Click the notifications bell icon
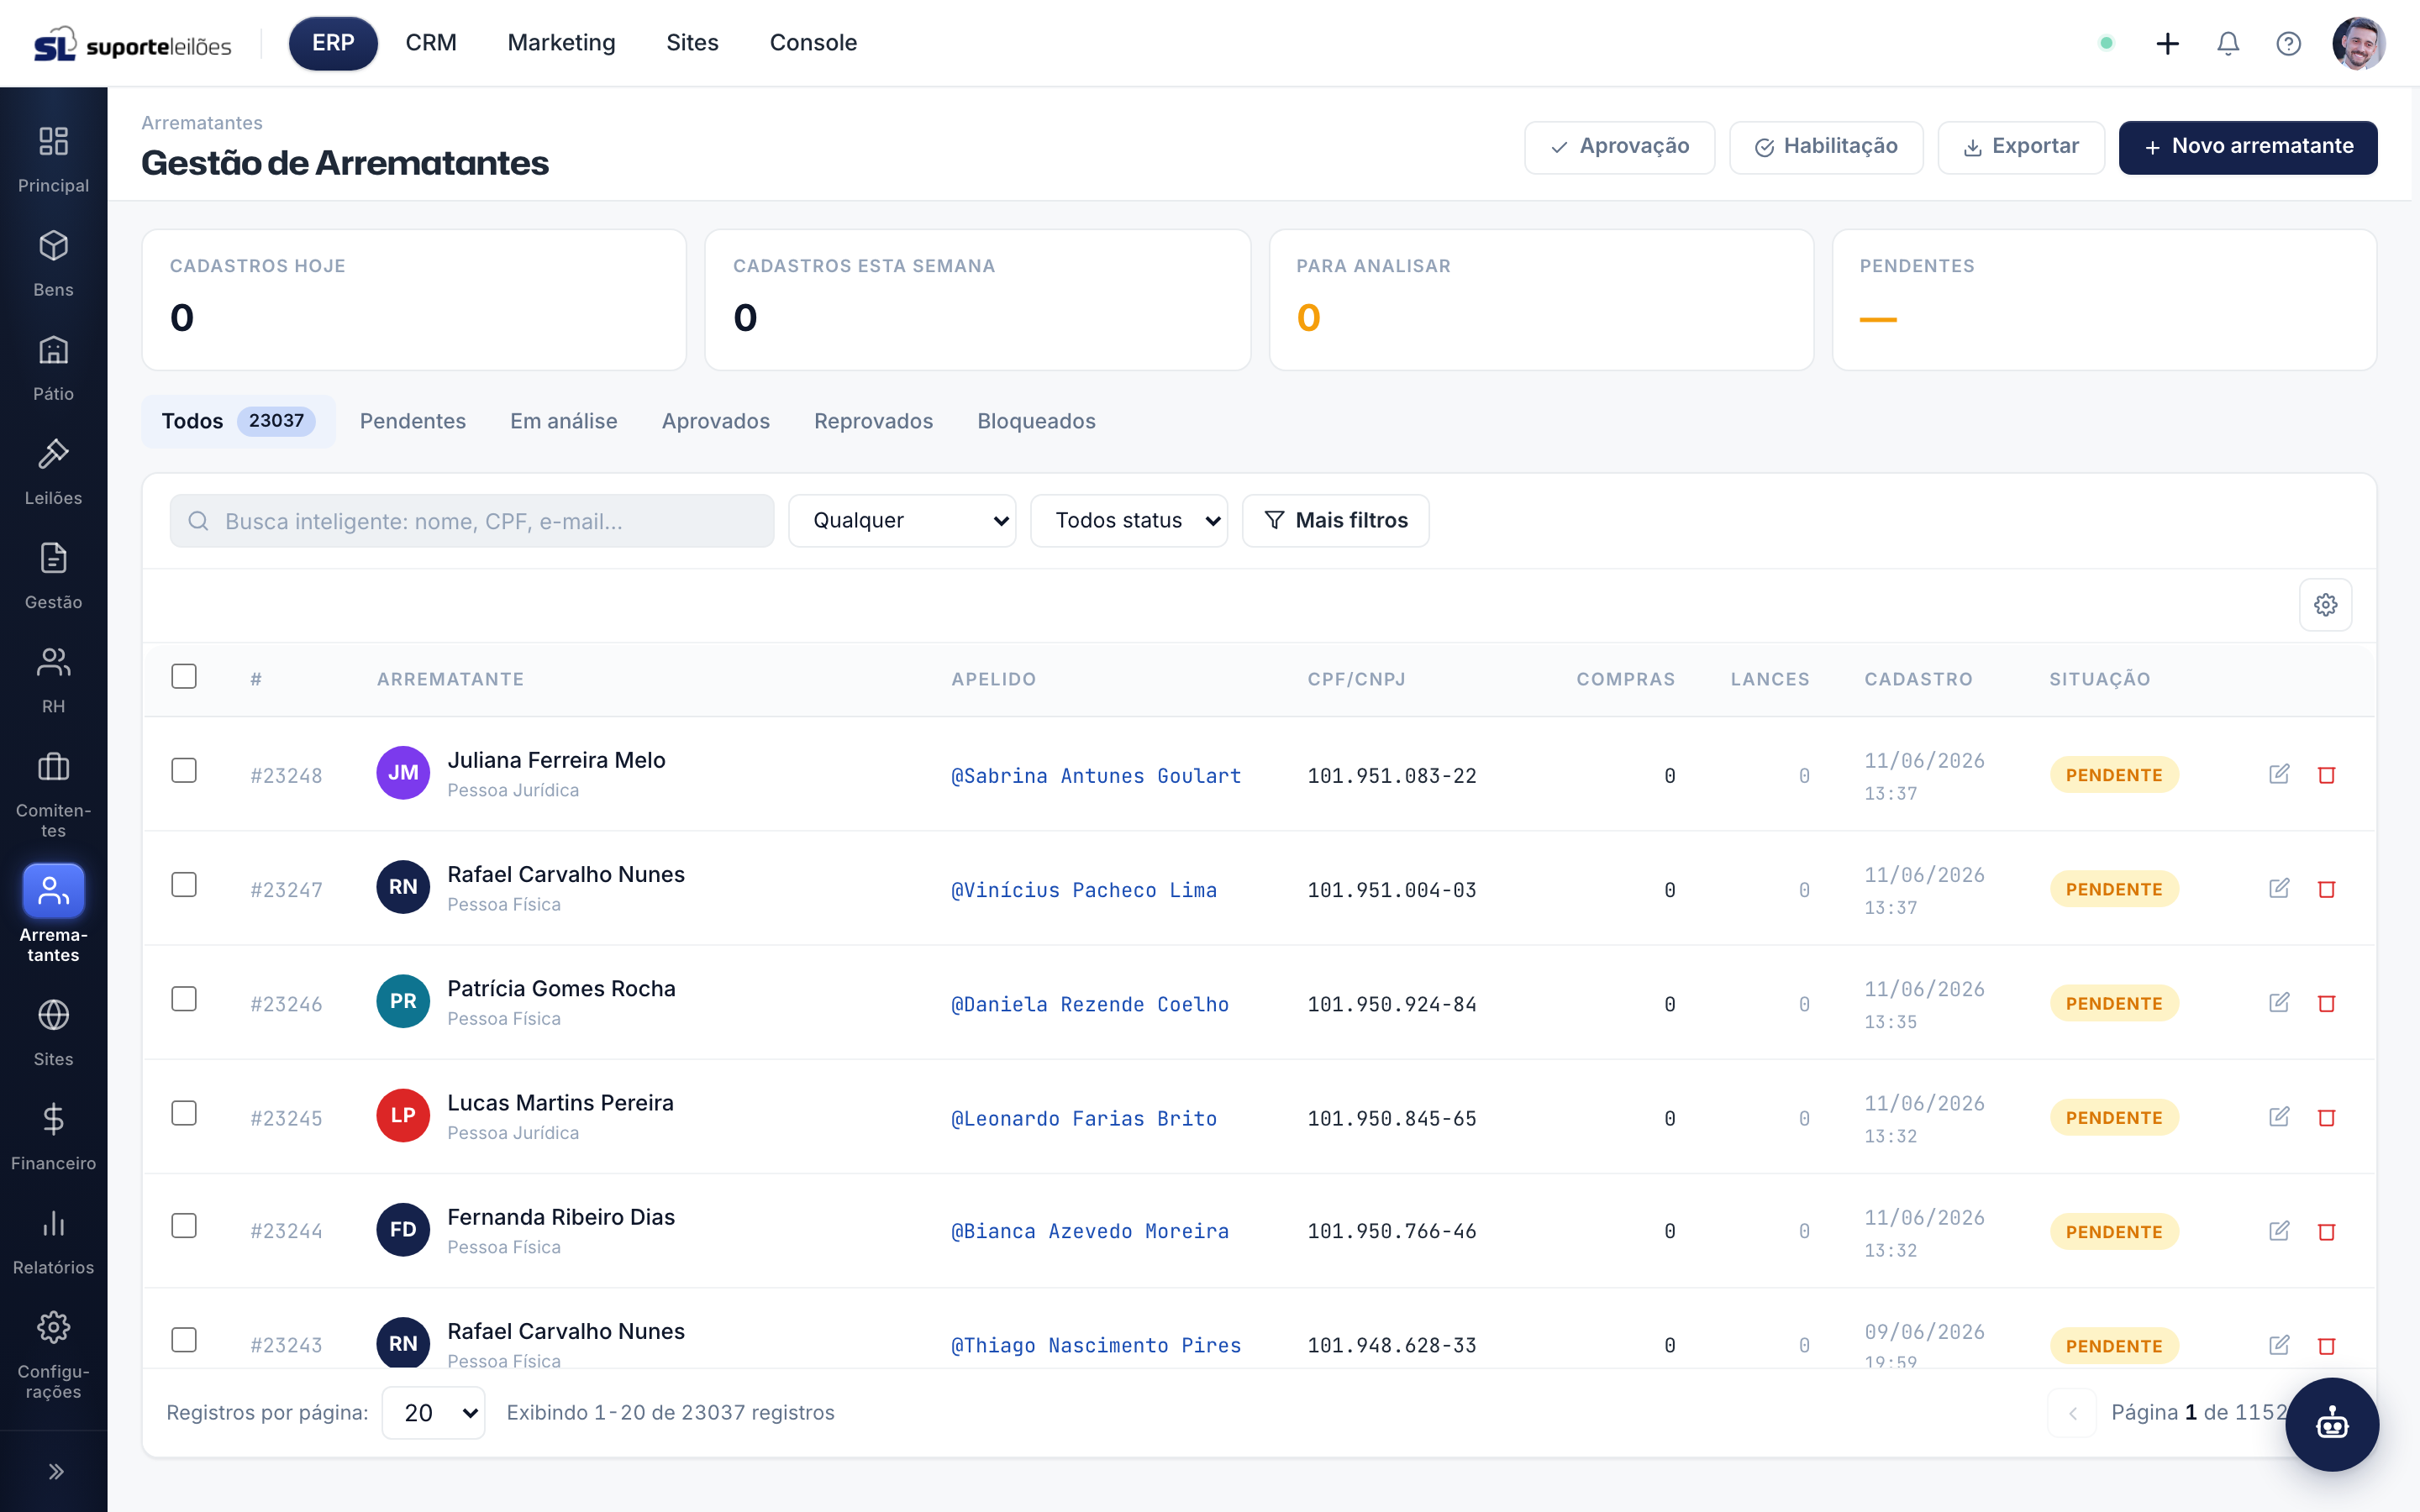2420x1512 pixels. click(x=2227, y=43)
